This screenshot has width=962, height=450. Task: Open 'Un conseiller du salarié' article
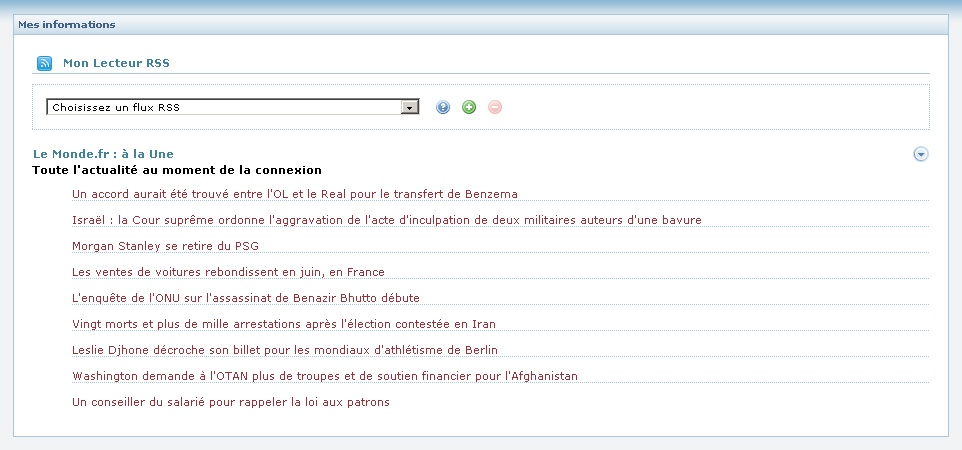click(x=231, y=402)
